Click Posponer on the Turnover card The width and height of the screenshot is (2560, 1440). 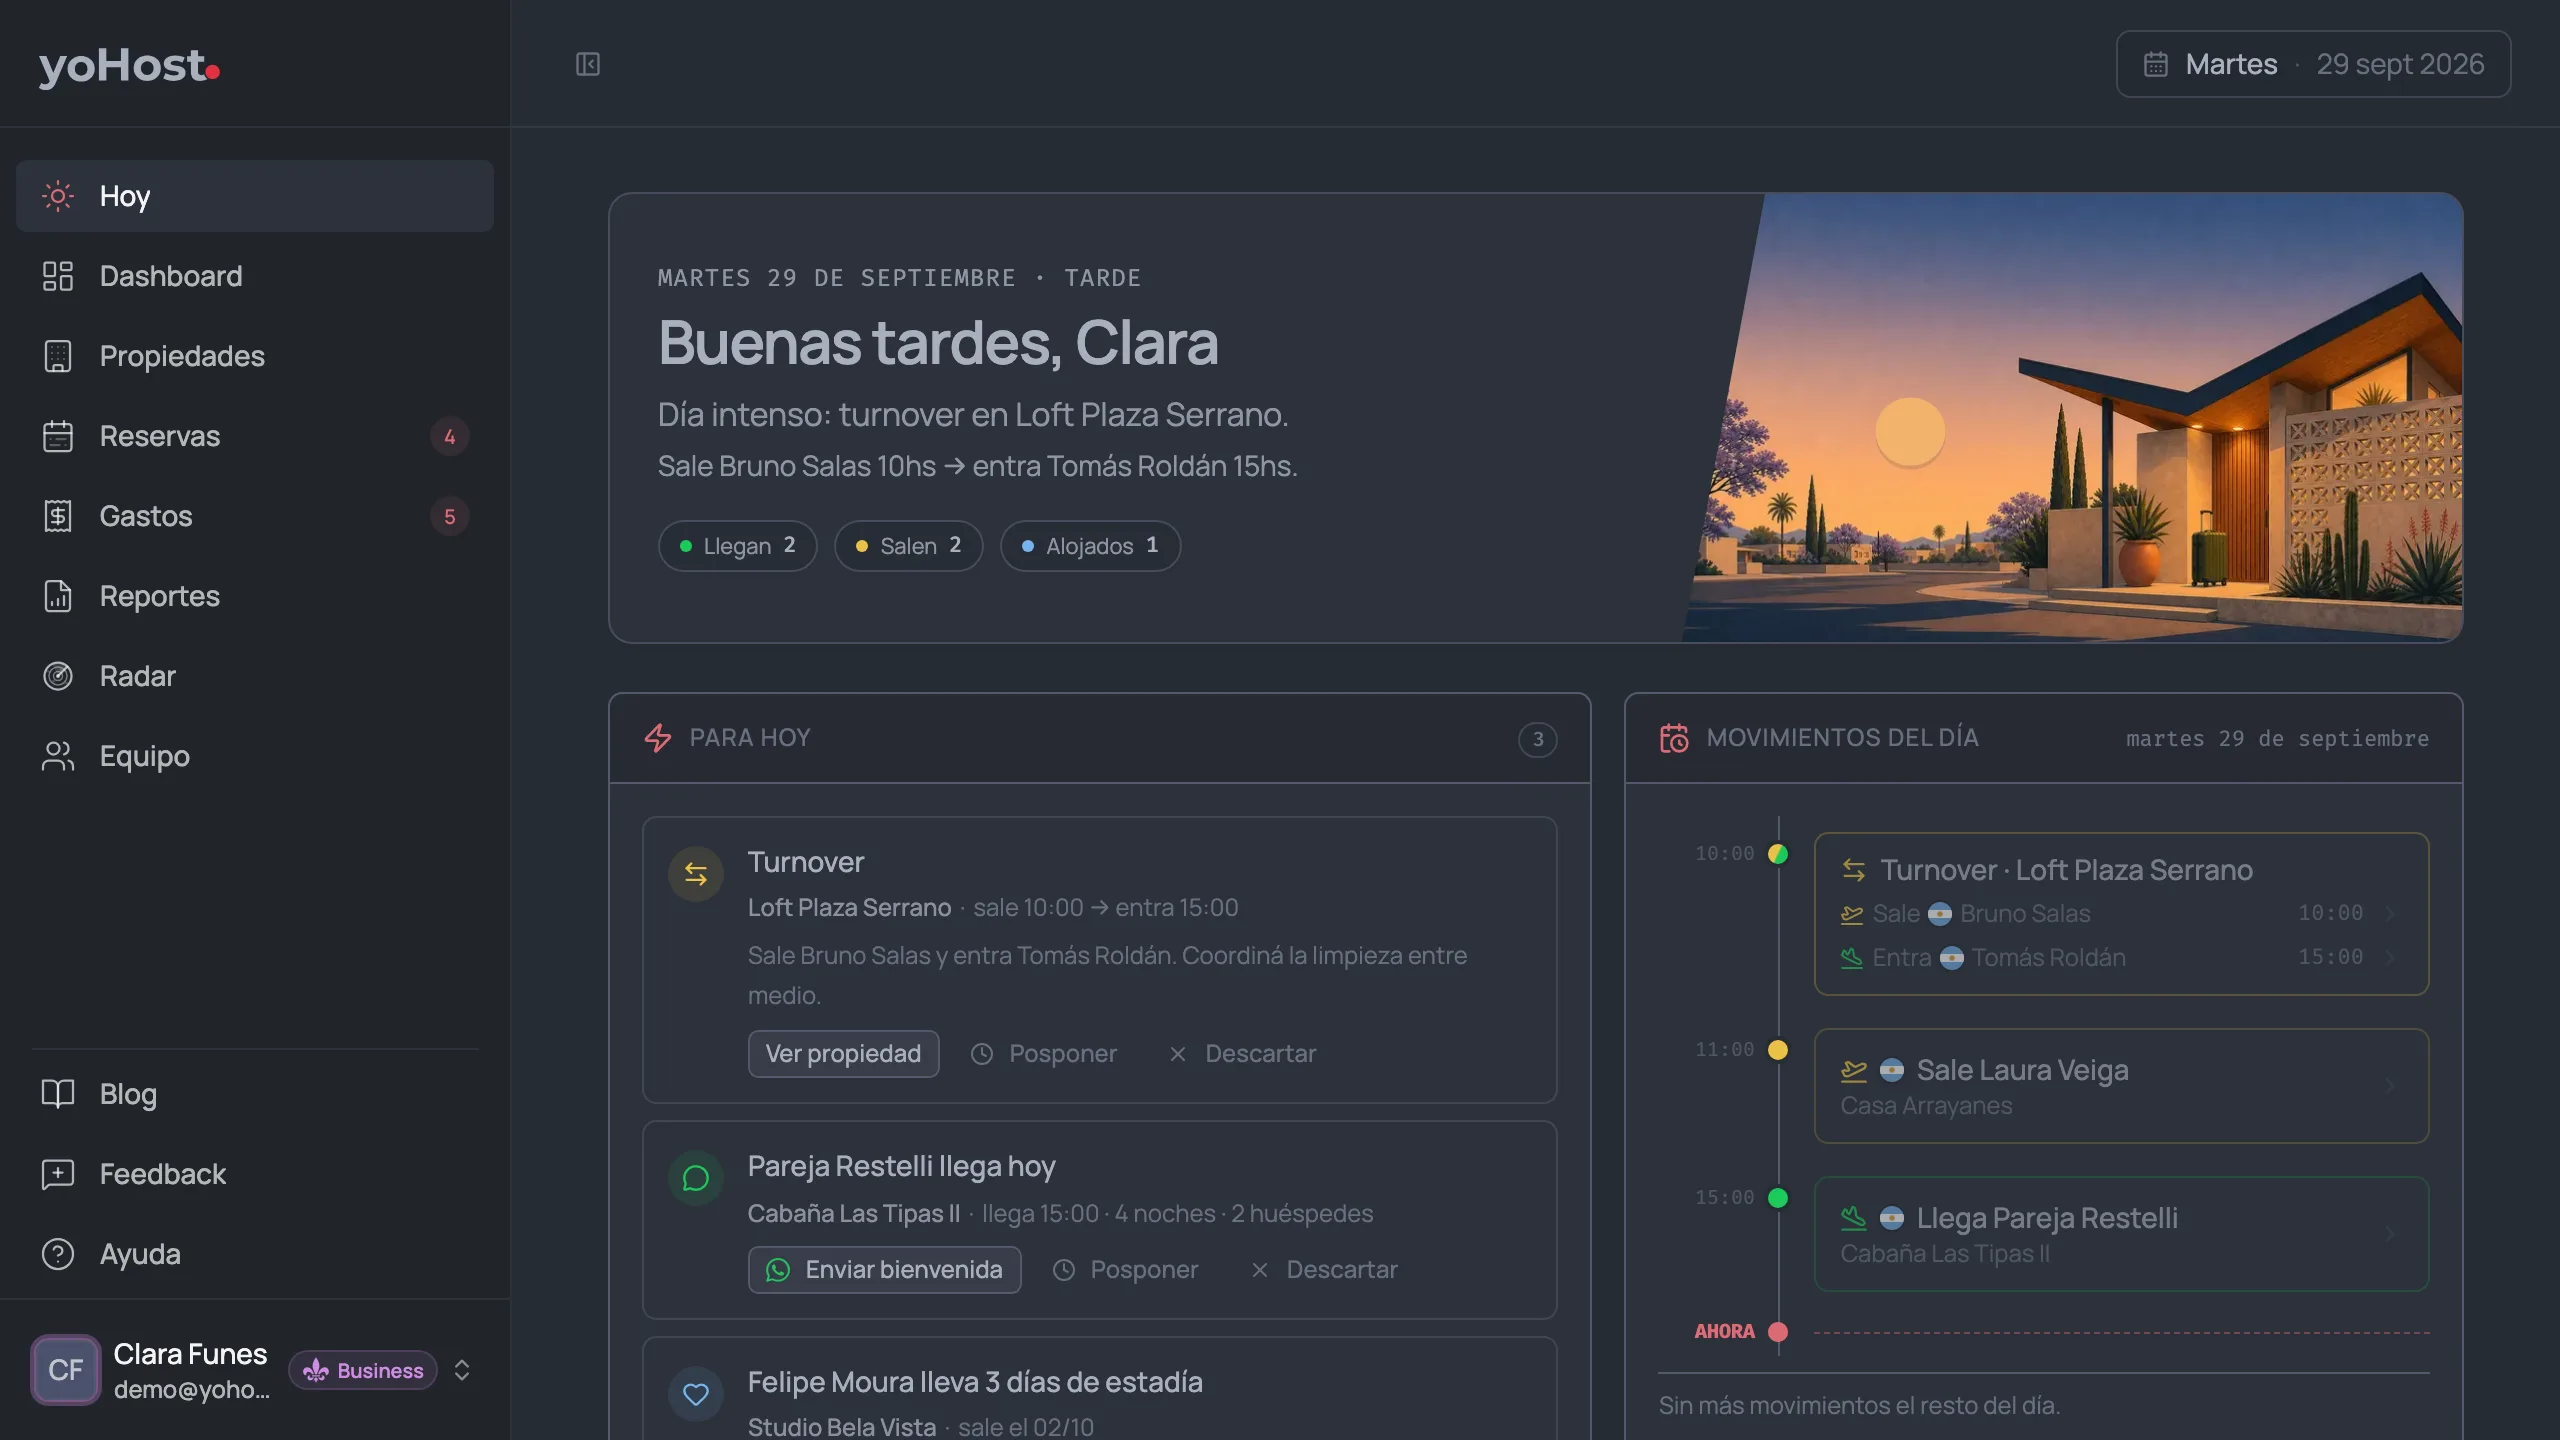(1044, 1054)
